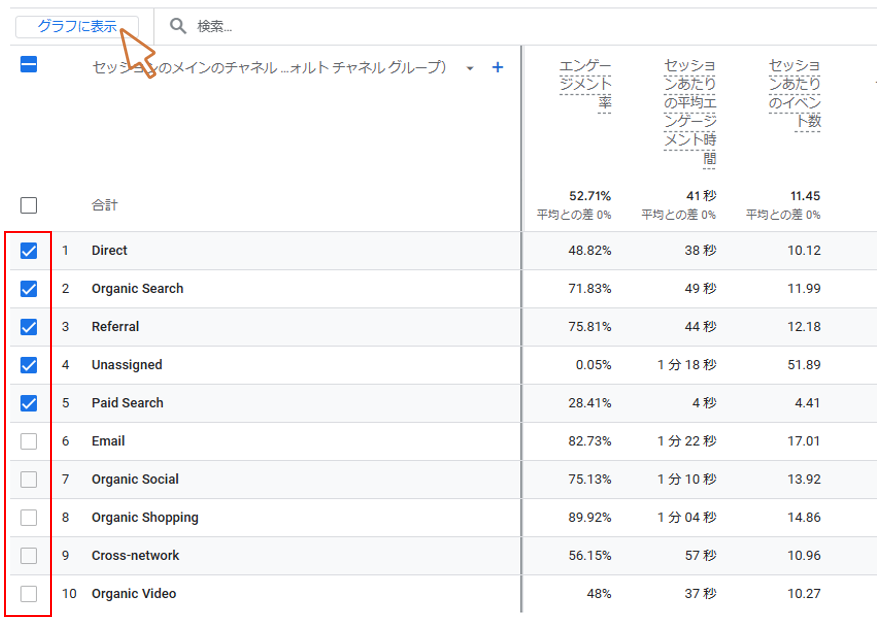The height and width of the screenshot is (620, 877).
Task: Deselect the Unassigned row checkbox
Action: click(29, 365)
